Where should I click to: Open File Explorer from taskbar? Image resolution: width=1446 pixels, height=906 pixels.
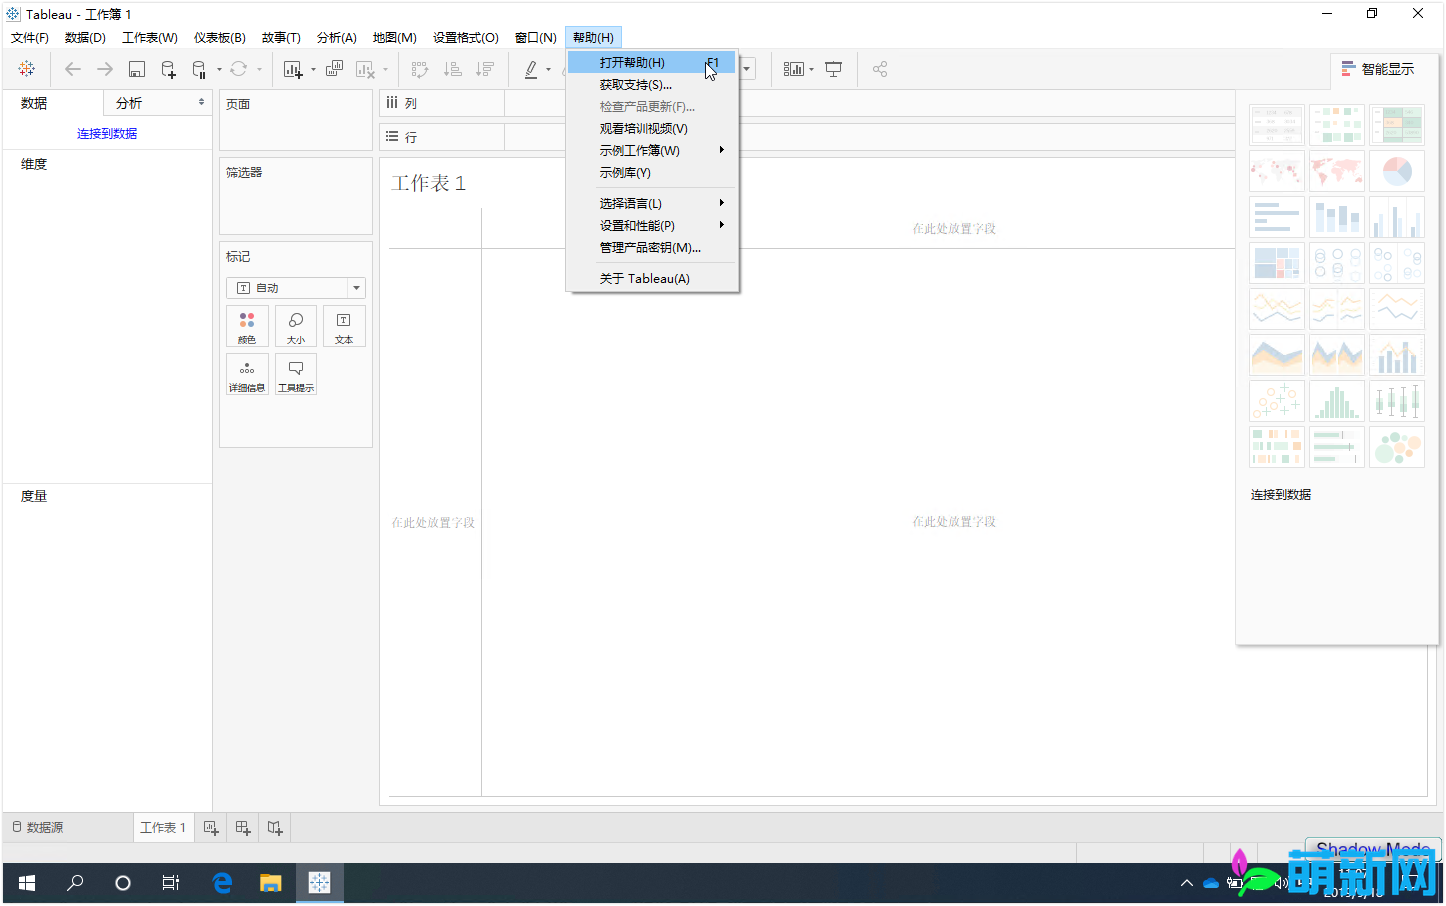[x=271, y=883]
